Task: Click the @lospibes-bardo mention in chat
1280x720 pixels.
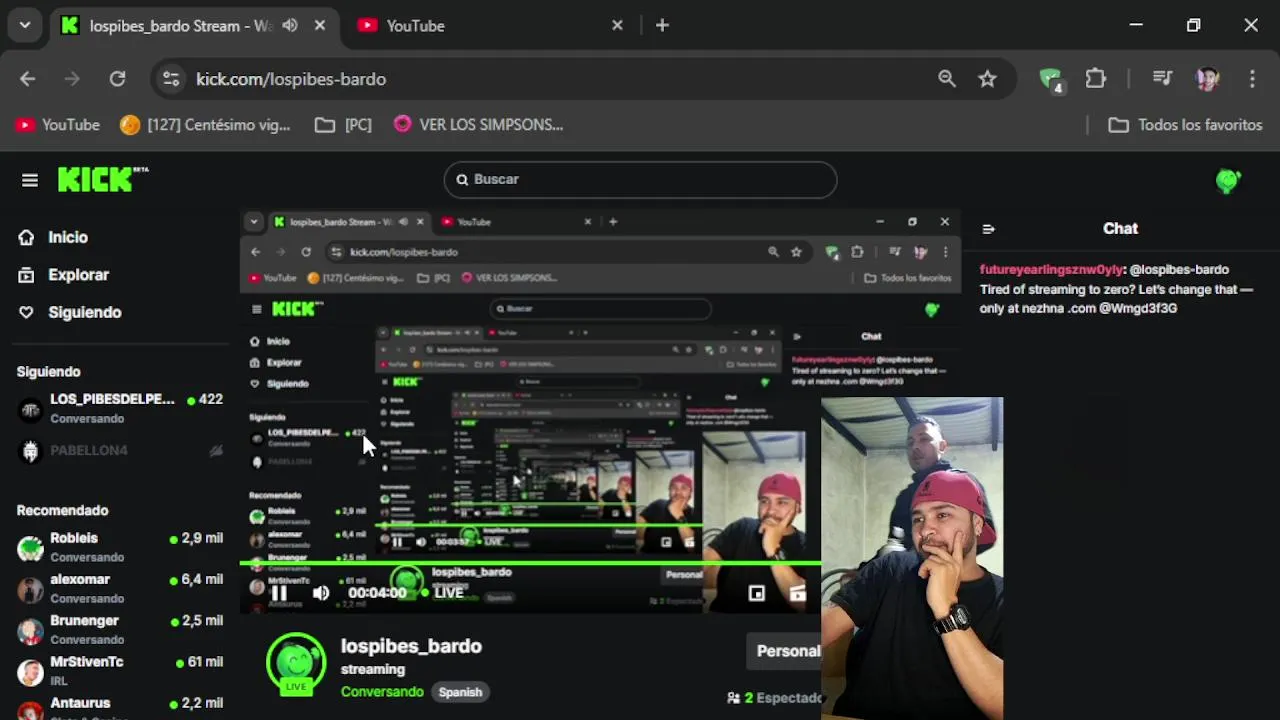Action: pyautogui.click(x=1179, y=270)
